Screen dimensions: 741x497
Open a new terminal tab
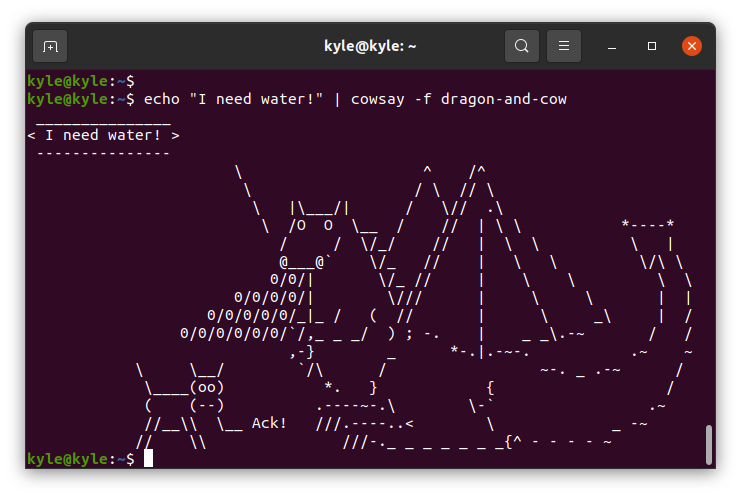pos(50,46)
